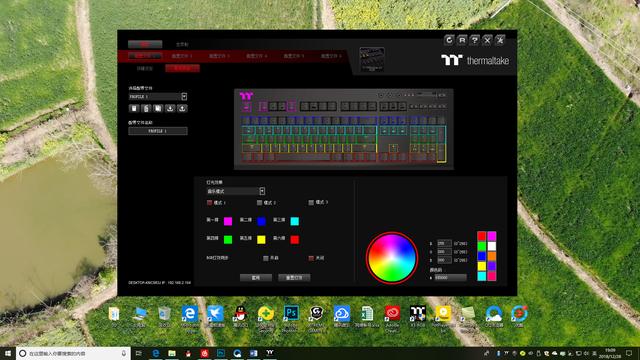Click the cyan swatch for the third row

295,221
